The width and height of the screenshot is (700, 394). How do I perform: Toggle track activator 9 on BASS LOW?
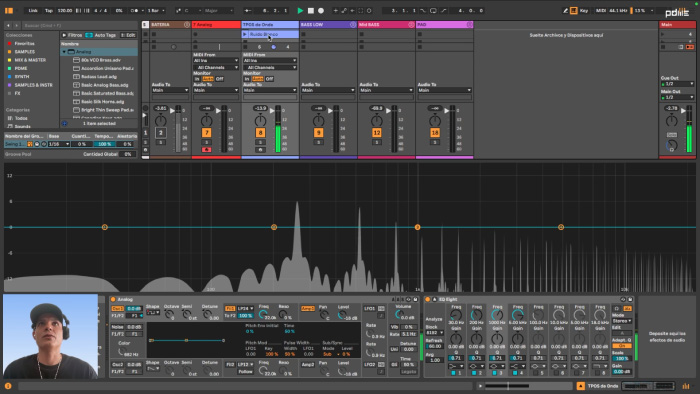coord(318,133)
